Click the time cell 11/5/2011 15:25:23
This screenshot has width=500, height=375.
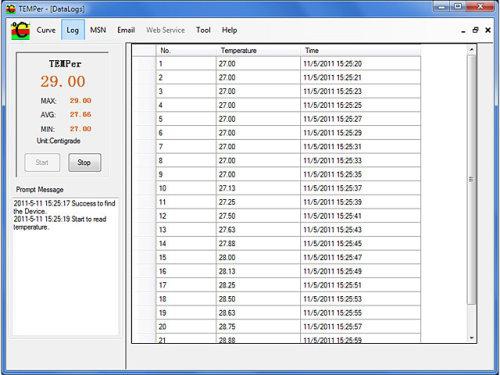[360, 91]
